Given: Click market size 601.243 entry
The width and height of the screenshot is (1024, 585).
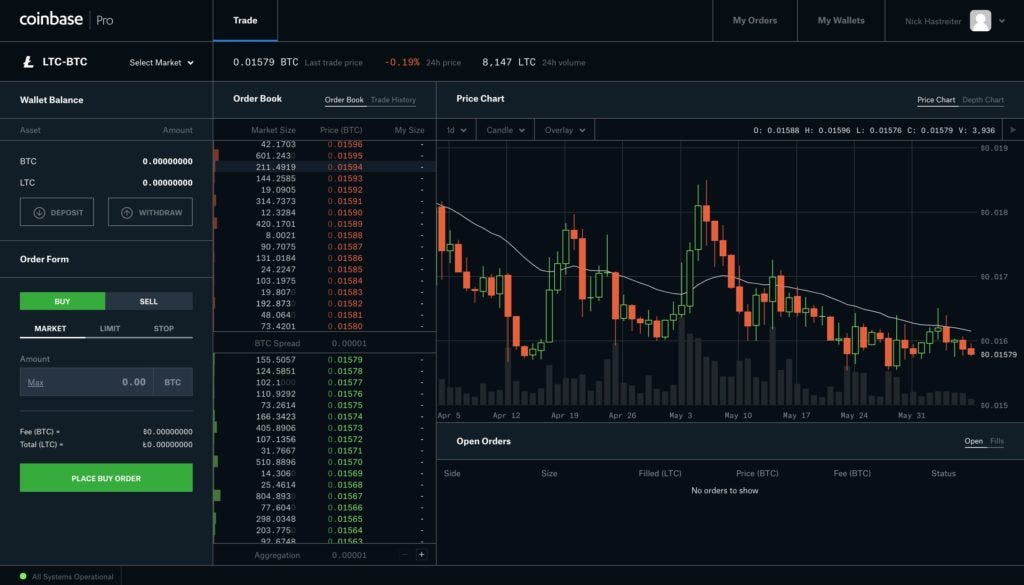Looking at the screenshot, I should click(x=275, y=155).
